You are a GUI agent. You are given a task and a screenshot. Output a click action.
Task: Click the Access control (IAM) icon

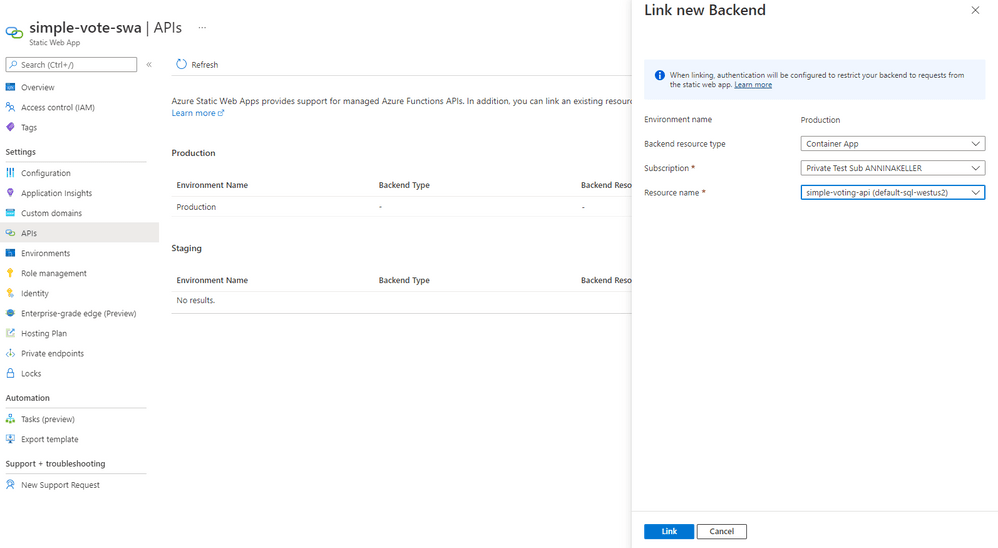tap(10, 107)
